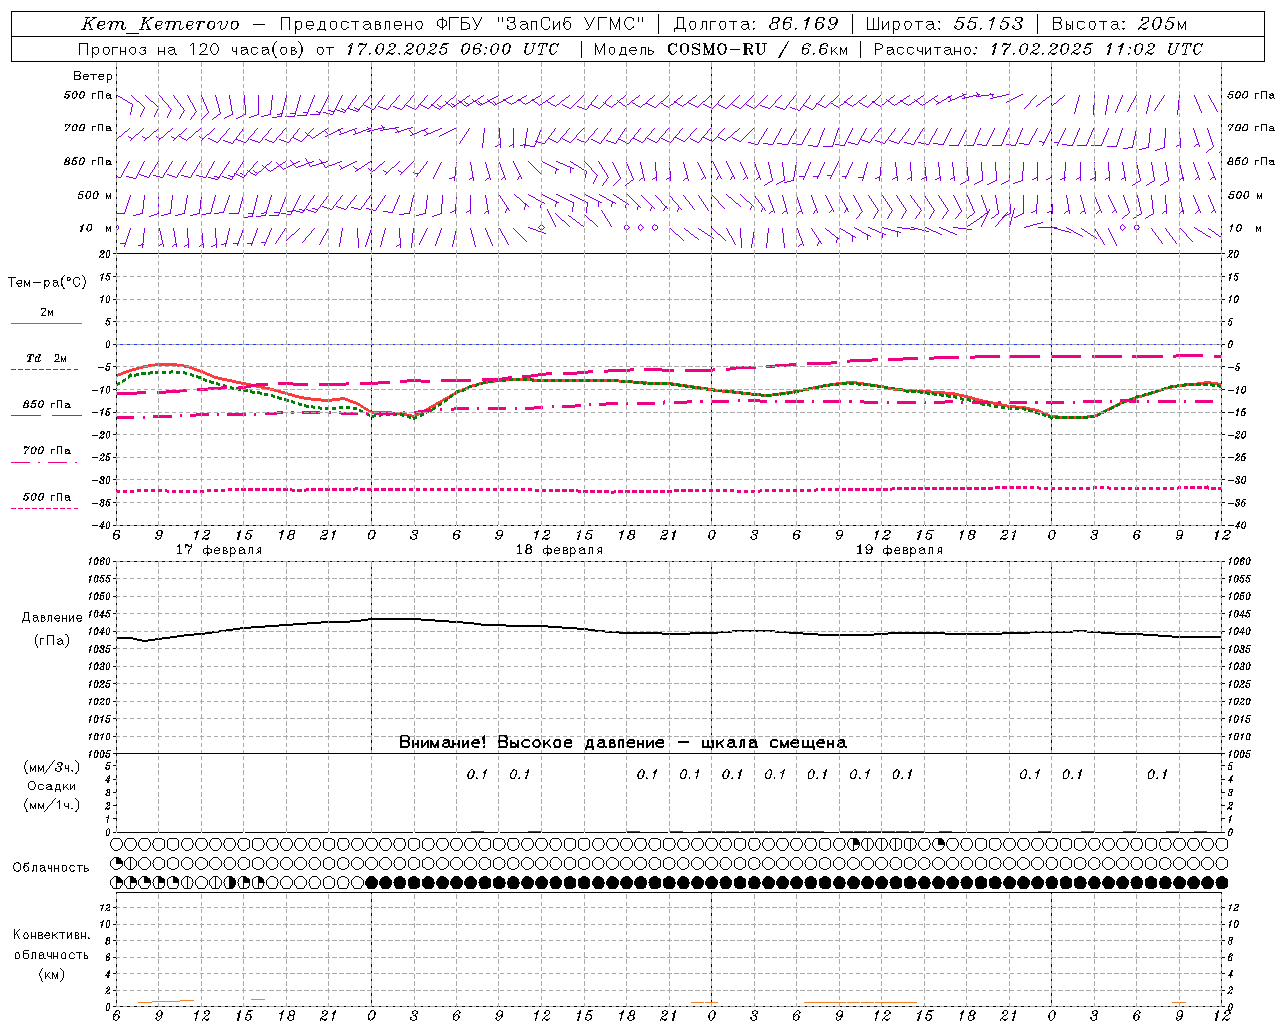Click the Рассчитано: 17.02.2025 11:02 UTC timestamp
The width and height of the screenshot is (1280, 1024).
[1038, 49]
